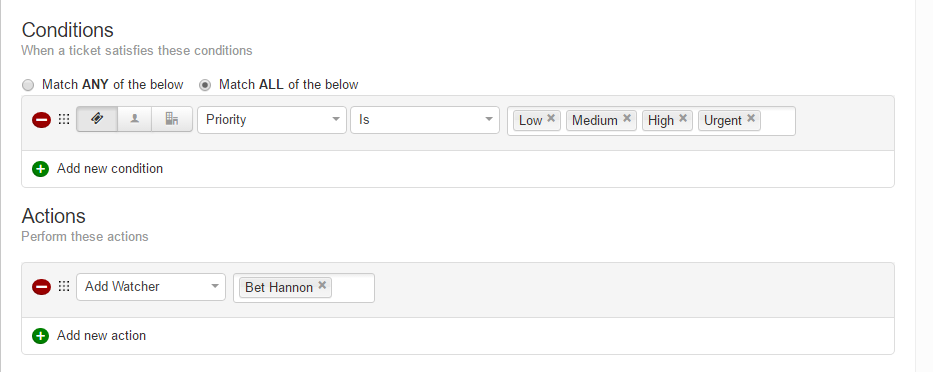
Task: Select the contact fields icon
Action: (x=134, y=119)
